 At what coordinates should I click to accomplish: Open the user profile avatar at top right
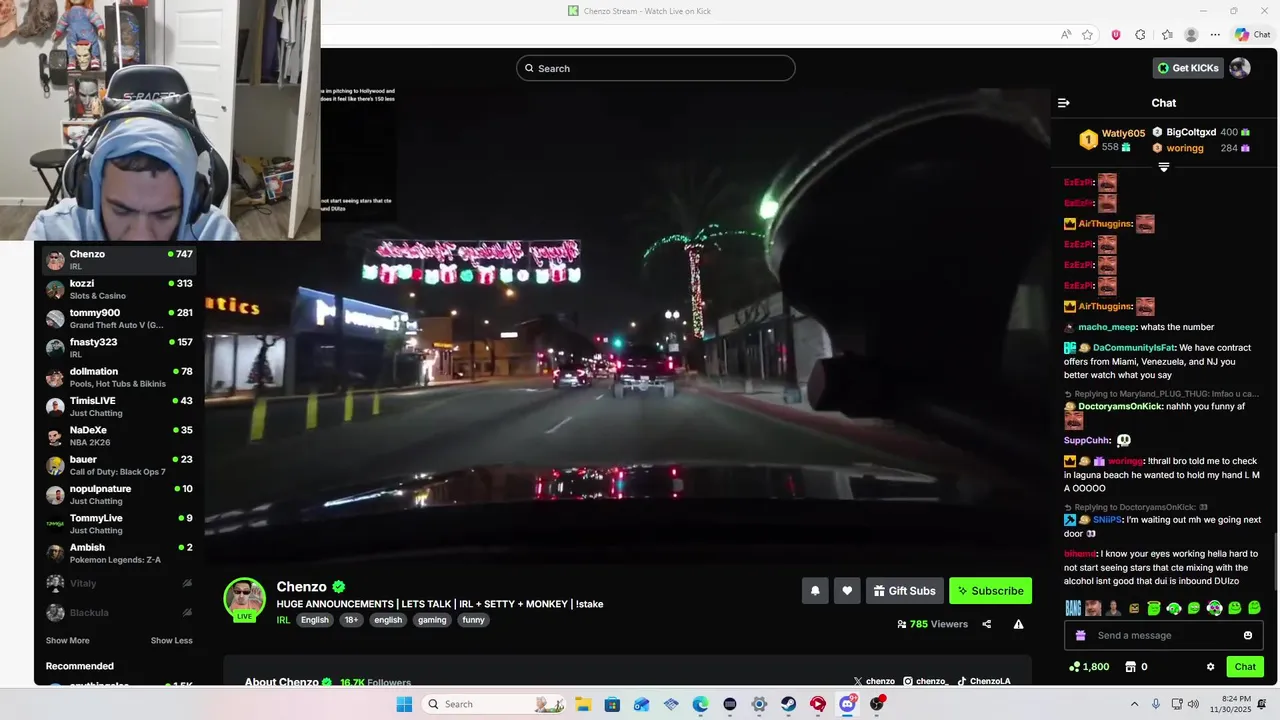click(1240, 68)
